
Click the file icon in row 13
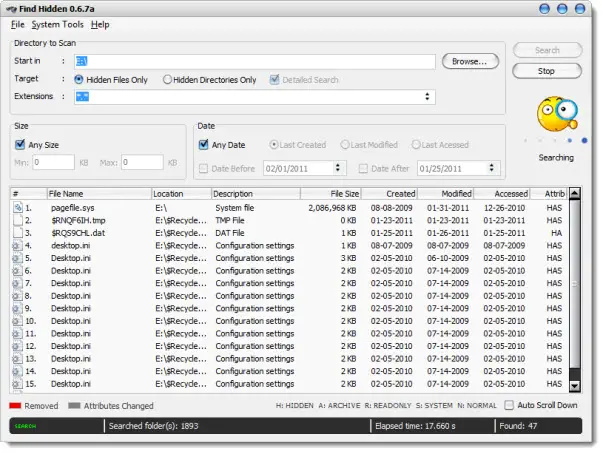(17, 359)
